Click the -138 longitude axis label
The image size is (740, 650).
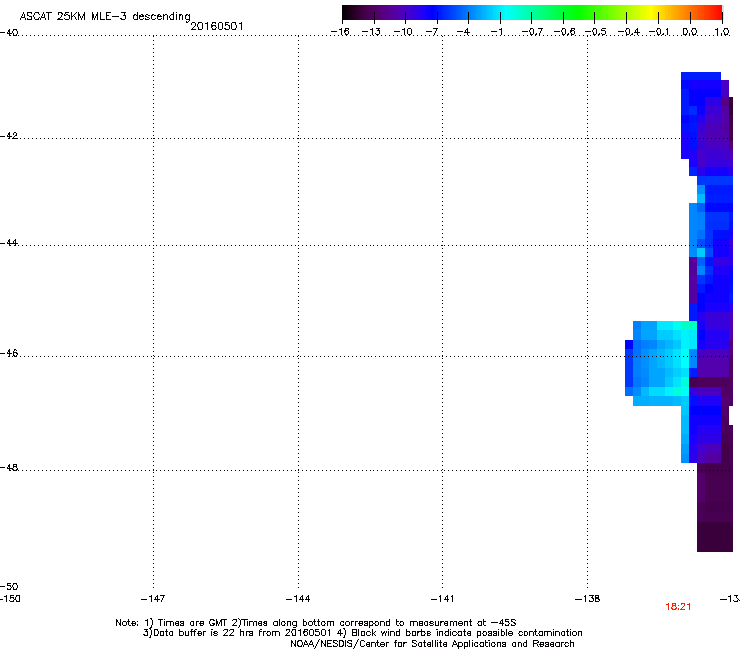(x=588, y=599)
